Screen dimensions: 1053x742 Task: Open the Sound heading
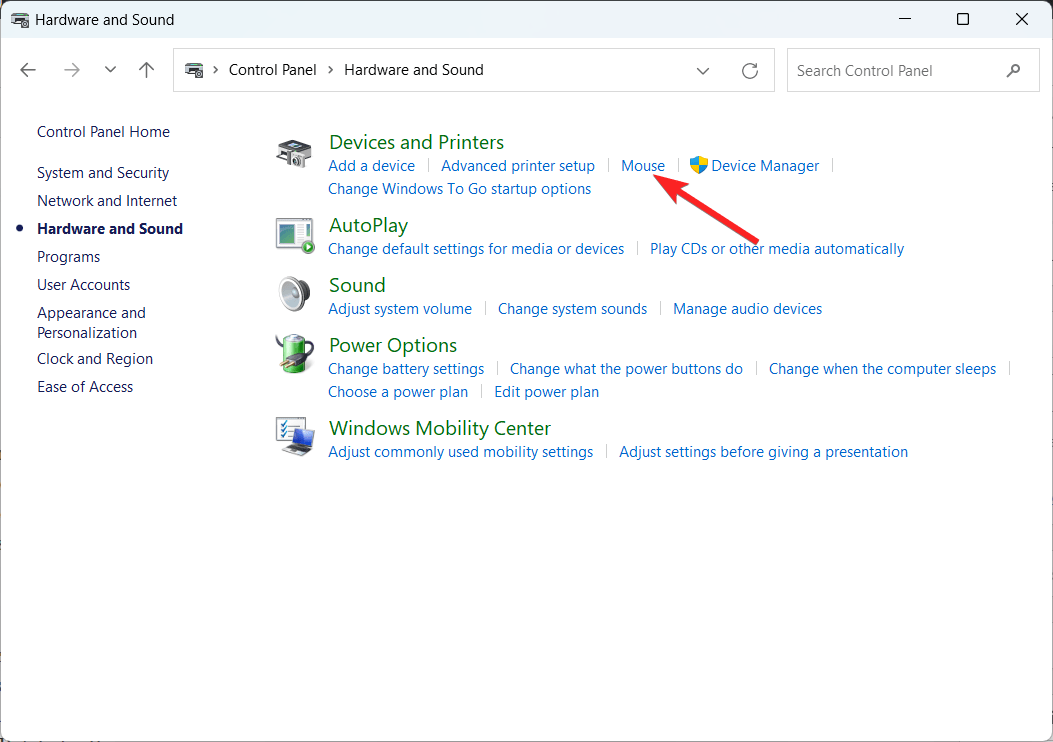pyautogui.click(x=357, y=285)
